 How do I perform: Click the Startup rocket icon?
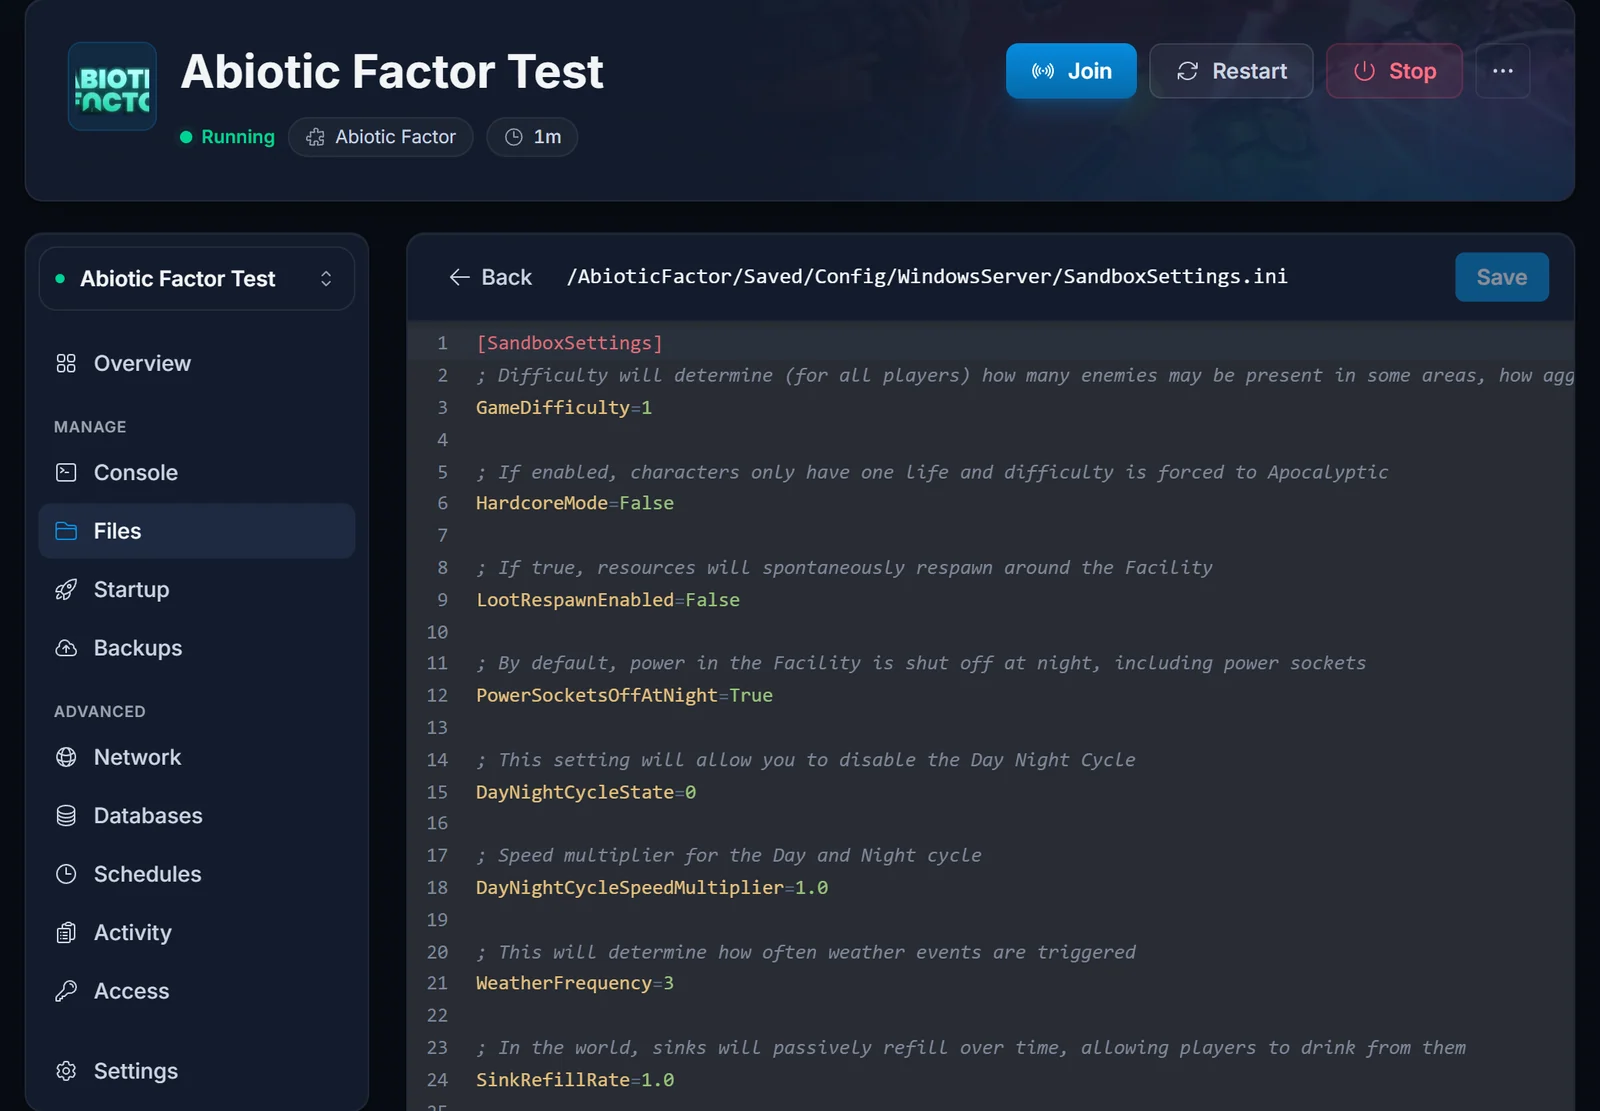coord(66,590)
